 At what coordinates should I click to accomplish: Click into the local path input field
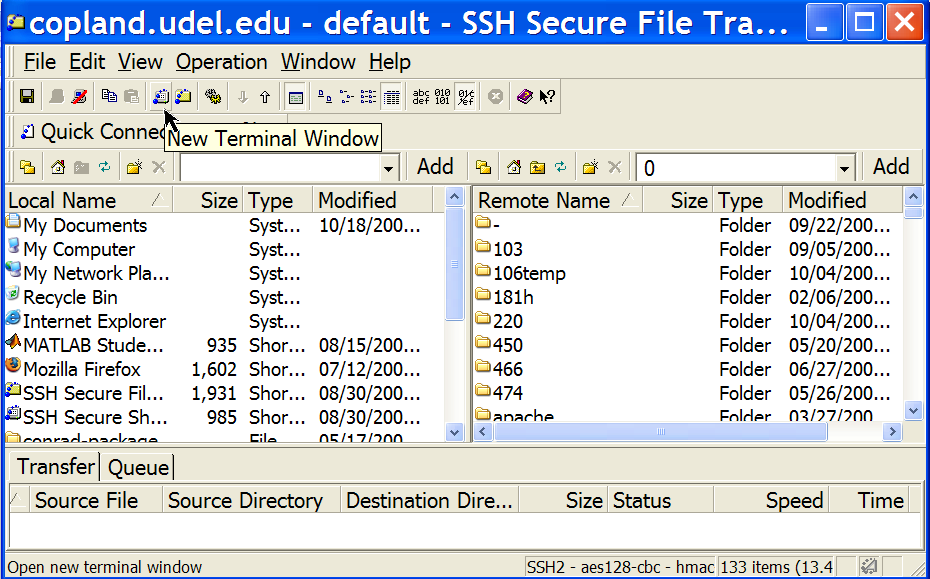tap(281, 168)
